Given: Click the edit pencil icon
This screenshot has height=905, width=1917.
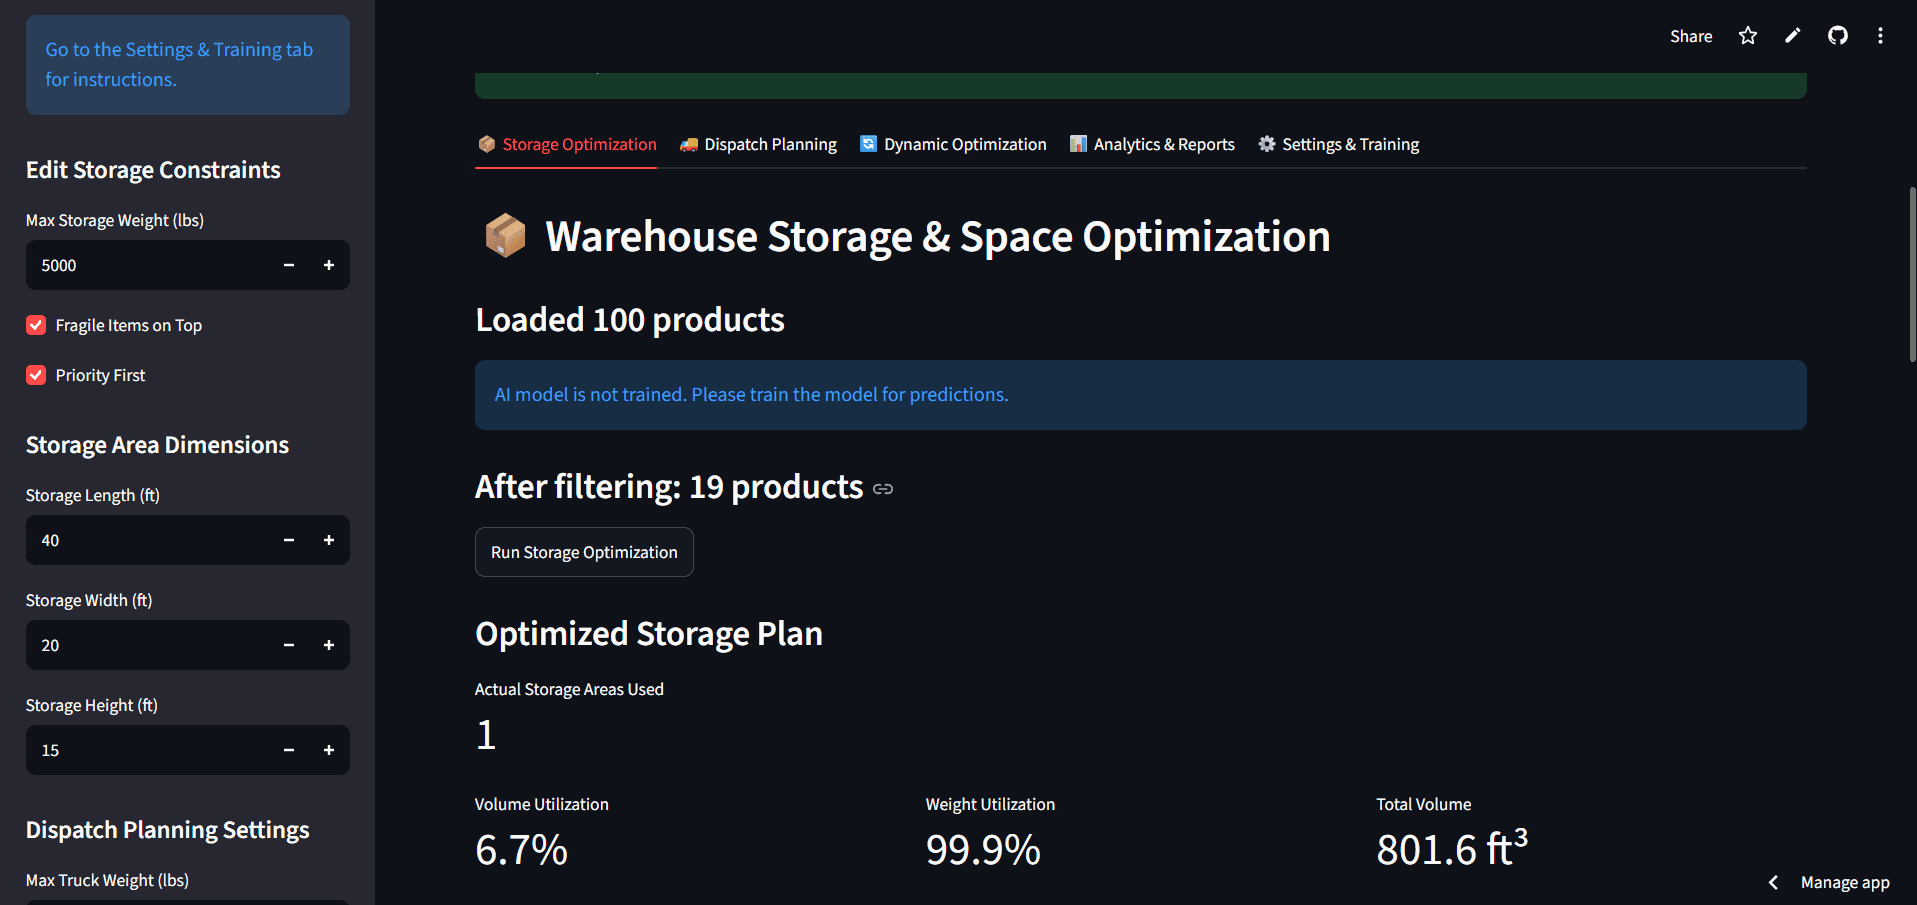Looking at the screenshot, I should [x=1792, y=36].
